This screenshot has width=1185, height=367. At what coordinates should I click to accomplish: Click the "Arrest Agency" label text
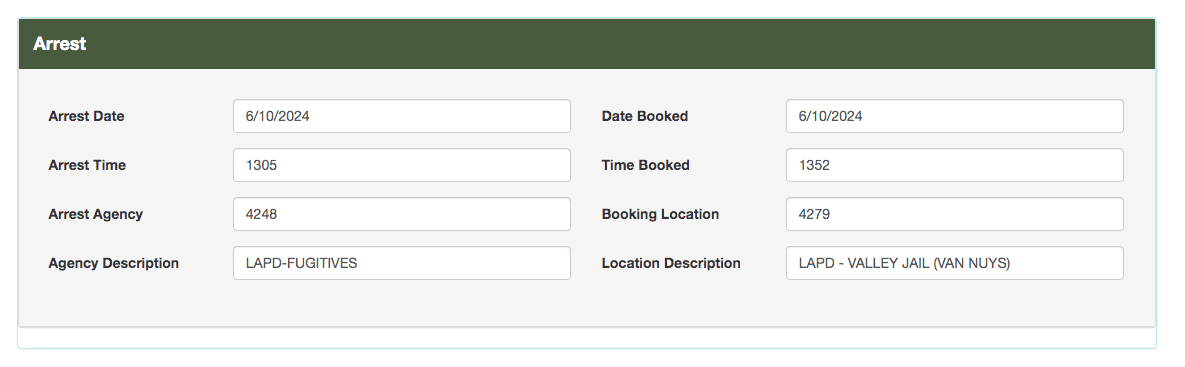click(95, 214)
